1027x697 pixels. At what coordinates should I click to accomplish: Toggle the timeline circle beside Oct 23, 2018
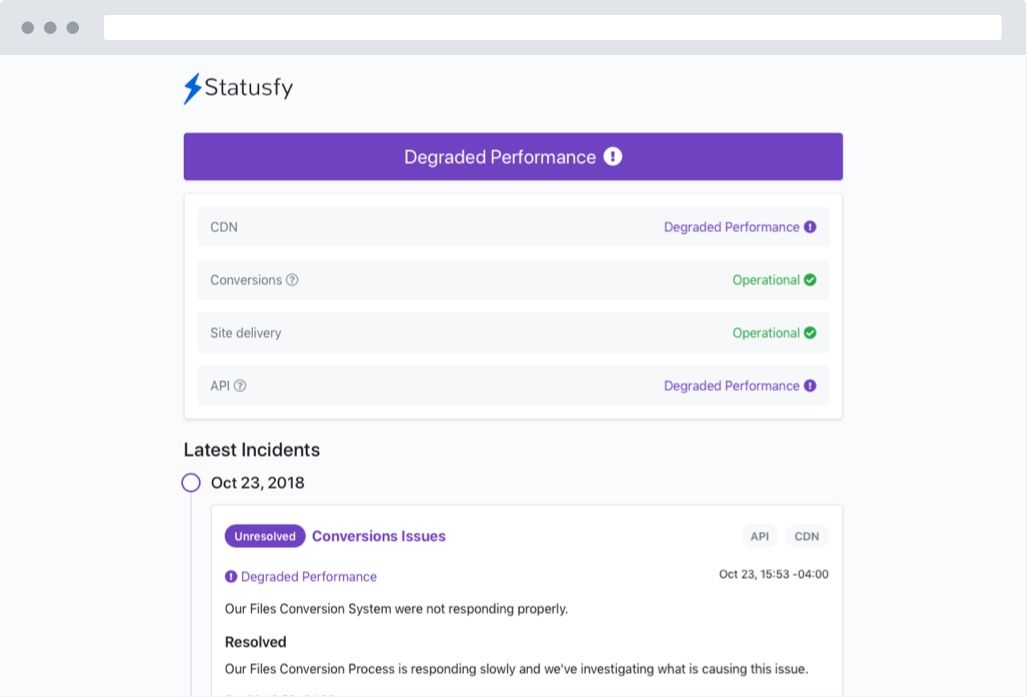(191, 482)
